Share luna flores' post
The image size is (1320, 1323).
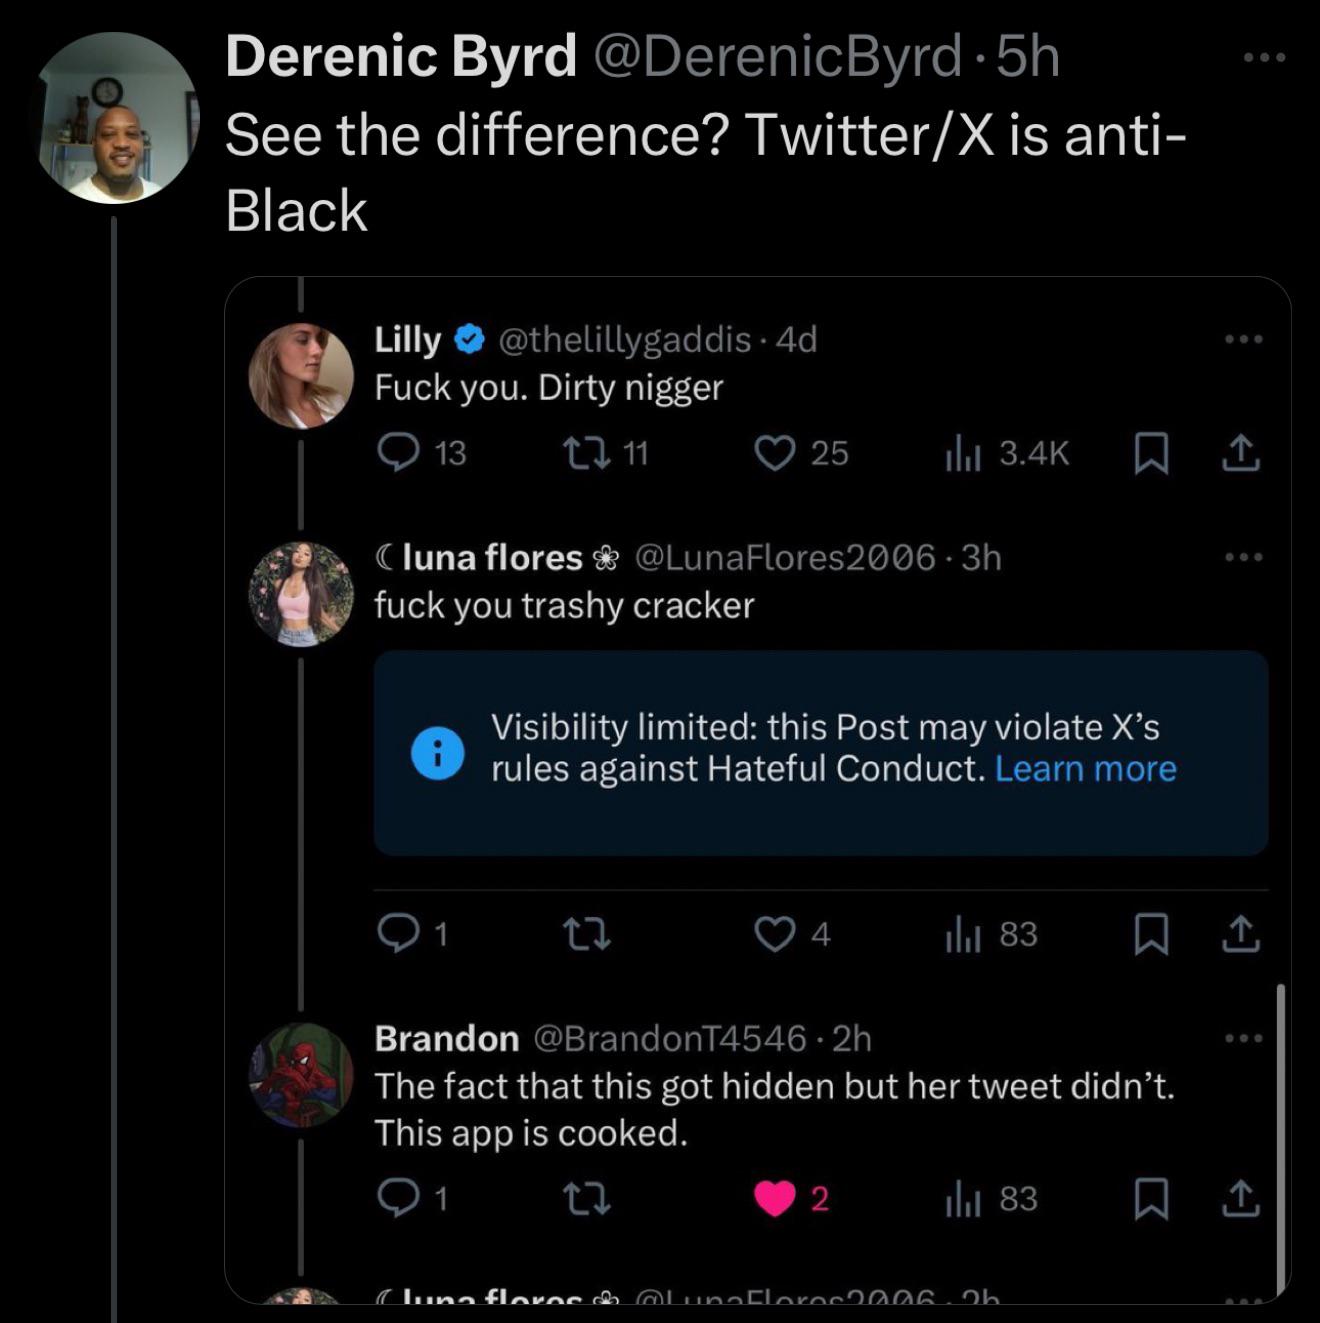coord(1240,934)
